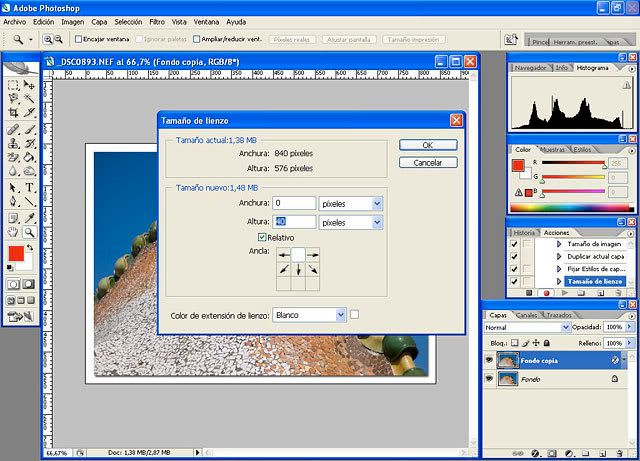Screen dimensions: 640x461
Task: Expand the Duplicar actual capa action
Action: pos(559,256)
